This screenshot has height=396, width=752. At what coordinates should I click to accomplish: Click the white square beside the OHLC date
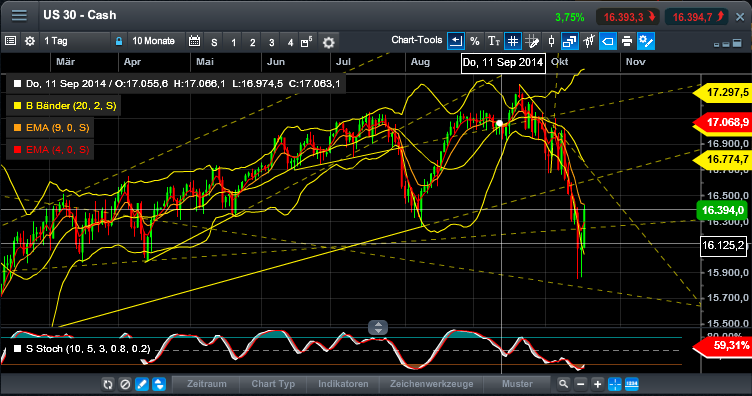[18, 83]
